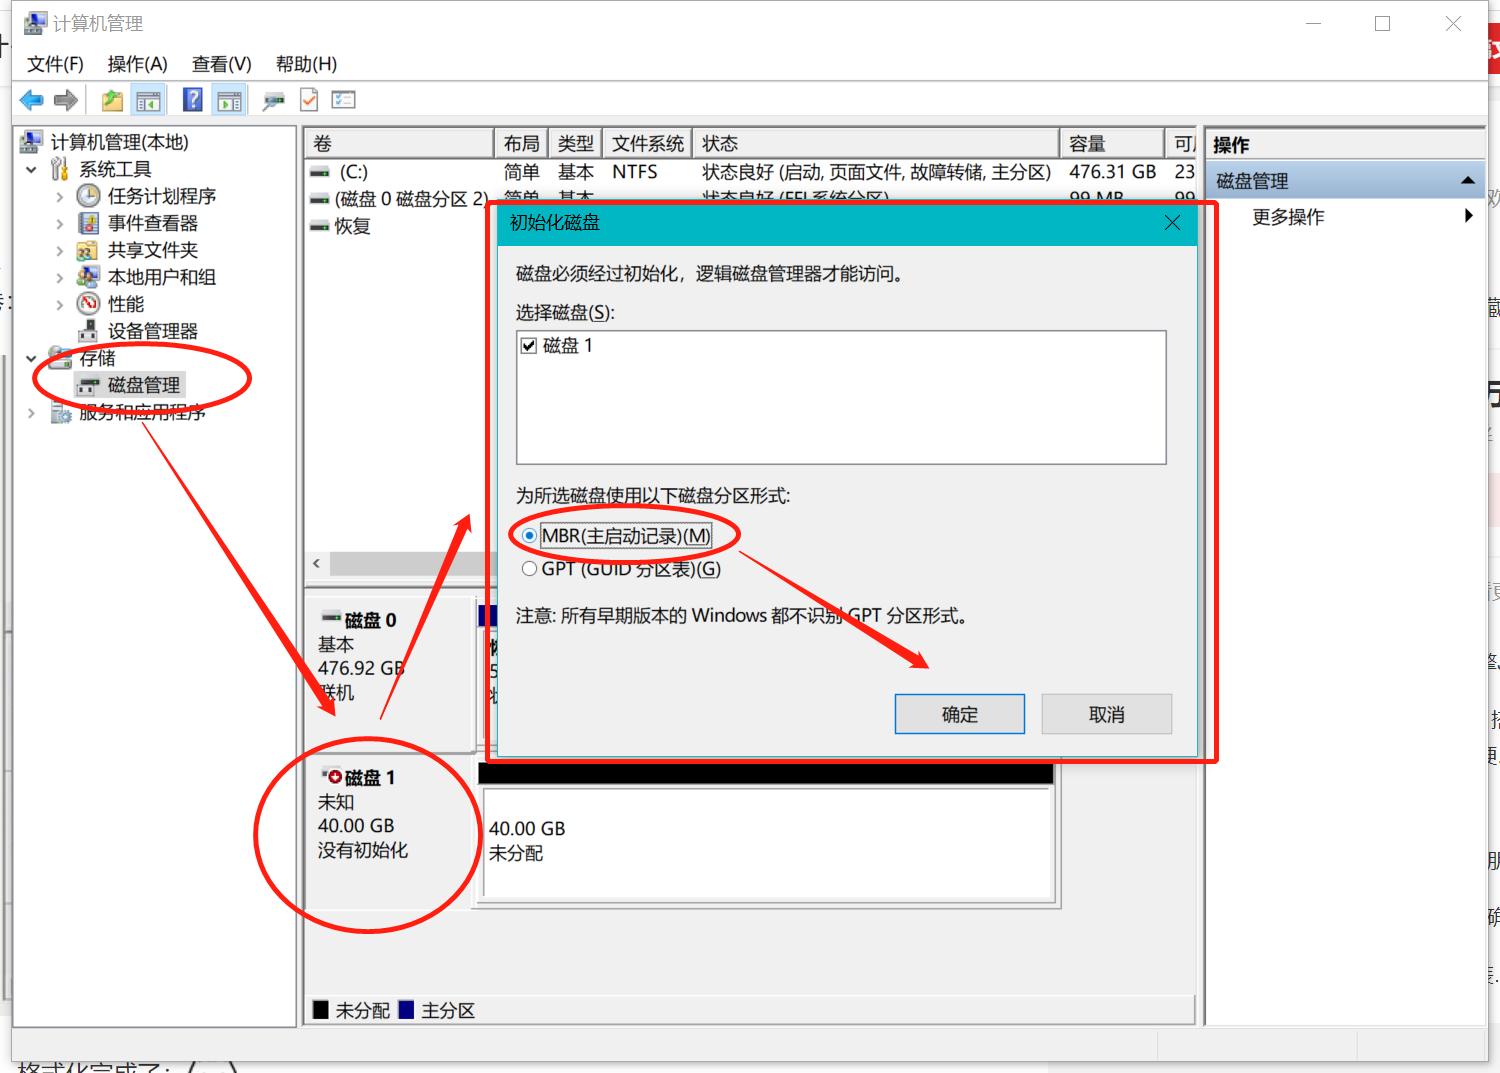Select the 40.00 GB 未分配 region of 磁盘 1
1500x1073 pixels.
767,842
